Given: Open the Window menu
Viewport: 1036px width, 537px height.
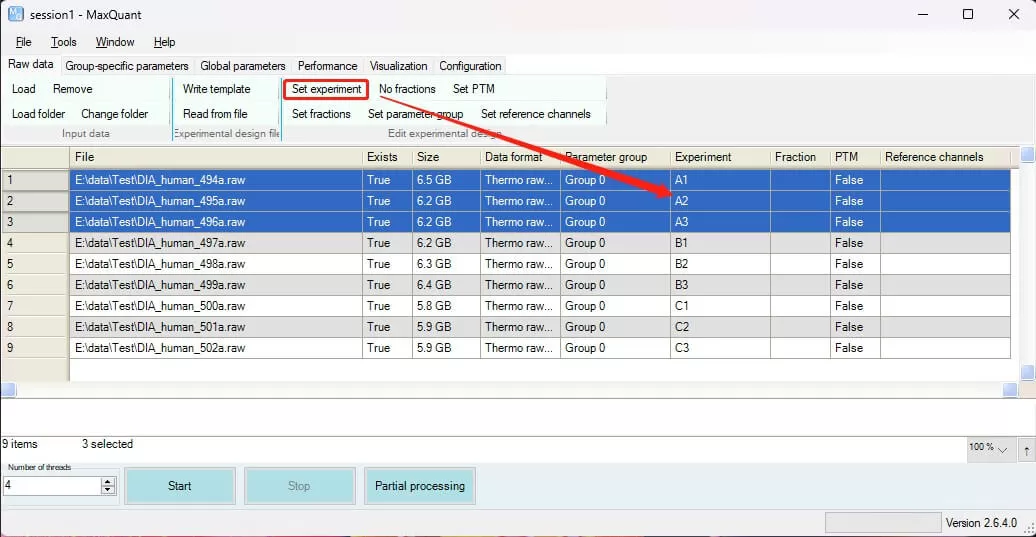Looking at the screenshot, I should pyautogui.click(x=115, y=42).
